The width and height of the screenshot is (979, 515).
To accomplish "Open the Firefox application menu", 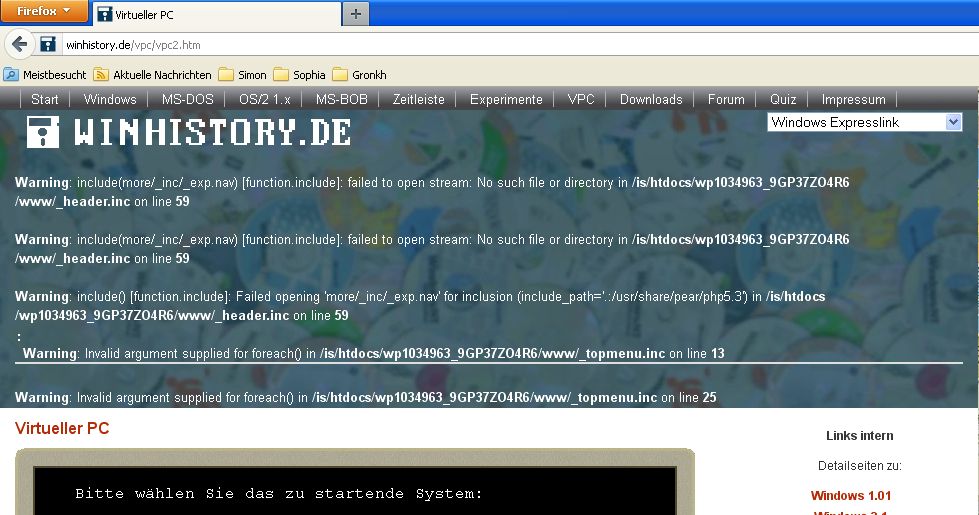I will tap(44, 11).
